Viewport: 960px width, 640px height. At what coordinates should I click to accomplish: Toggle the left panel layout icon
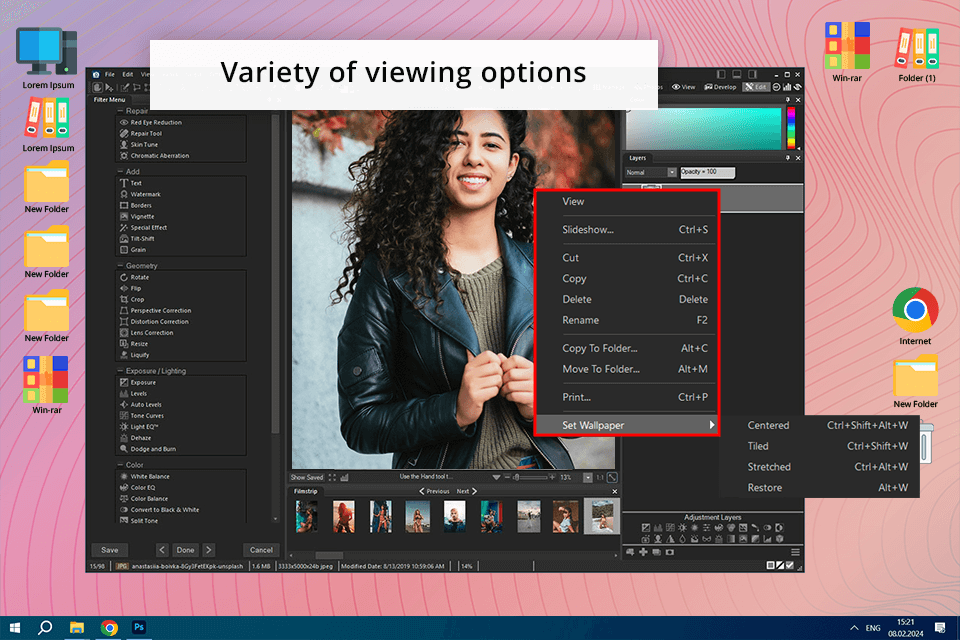click(721, 75)
